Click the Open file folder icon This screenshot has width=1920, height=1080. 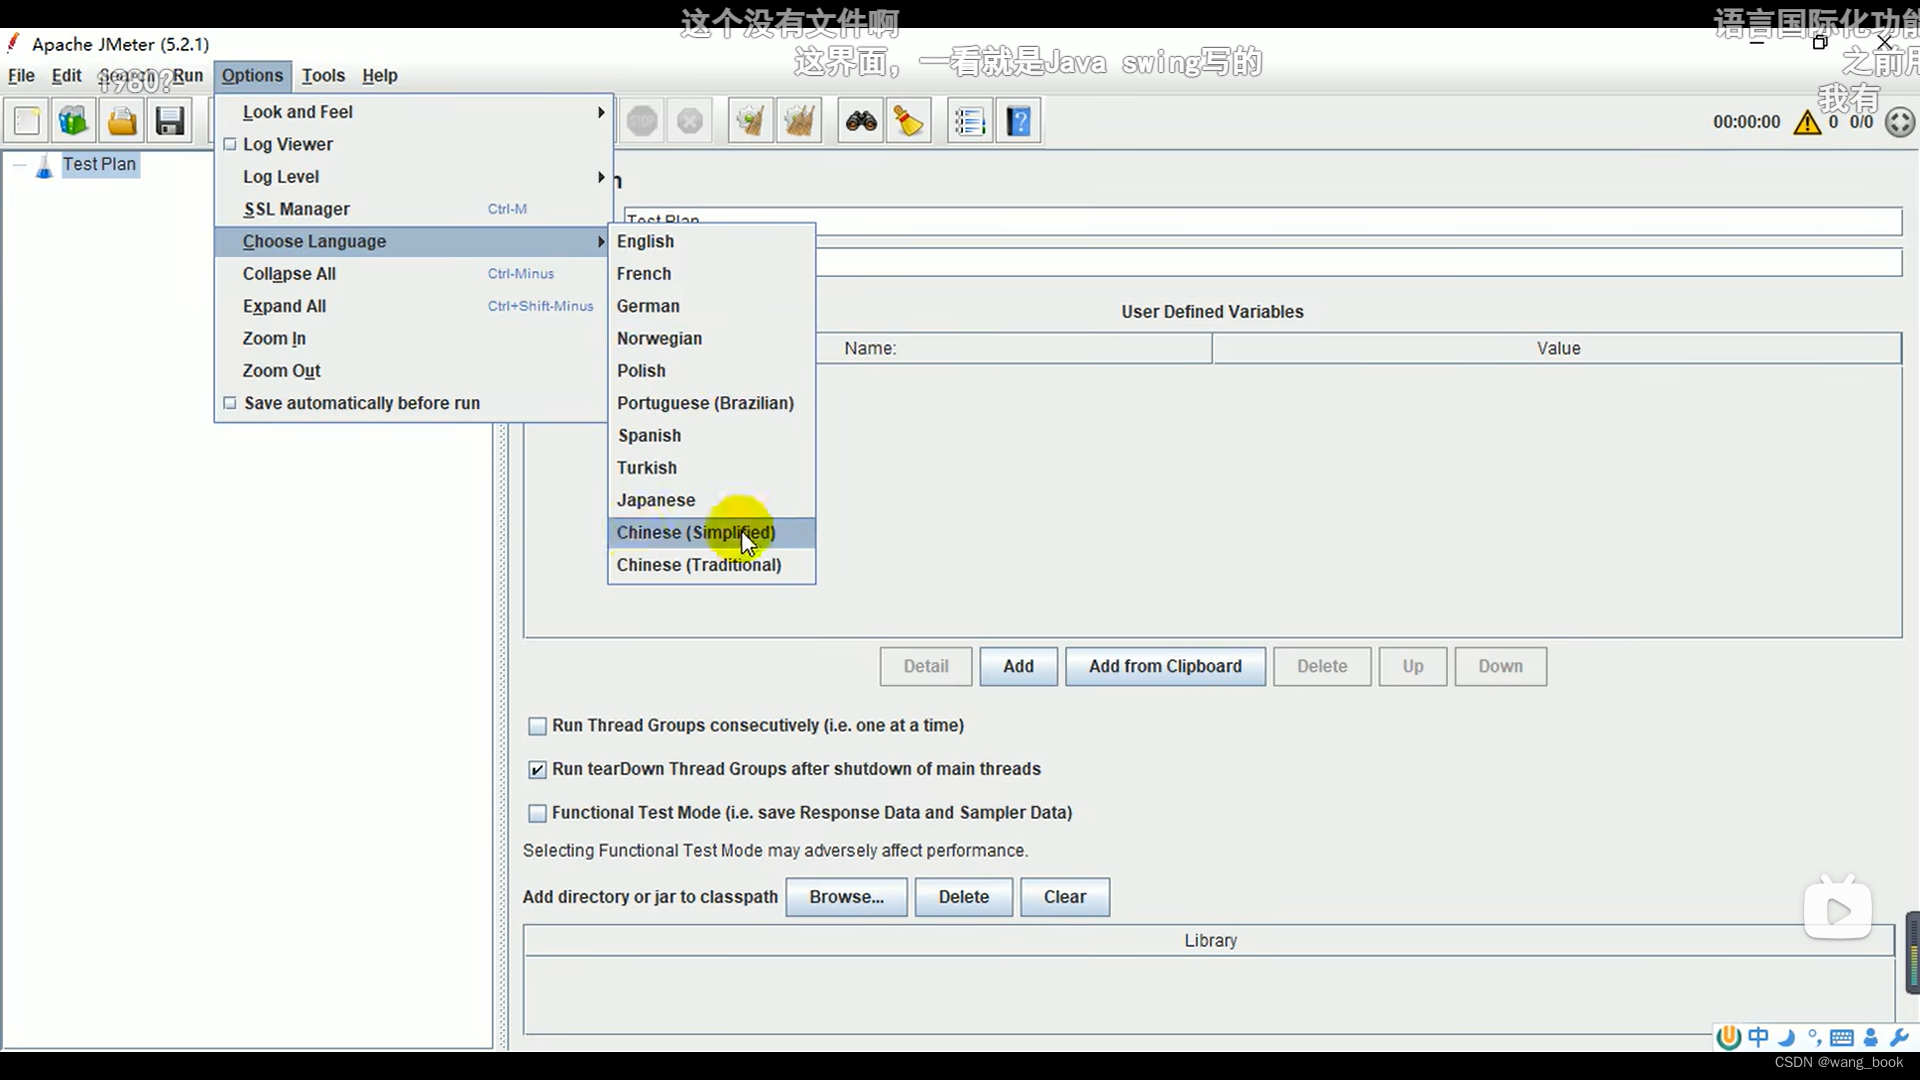coord(122,121)
